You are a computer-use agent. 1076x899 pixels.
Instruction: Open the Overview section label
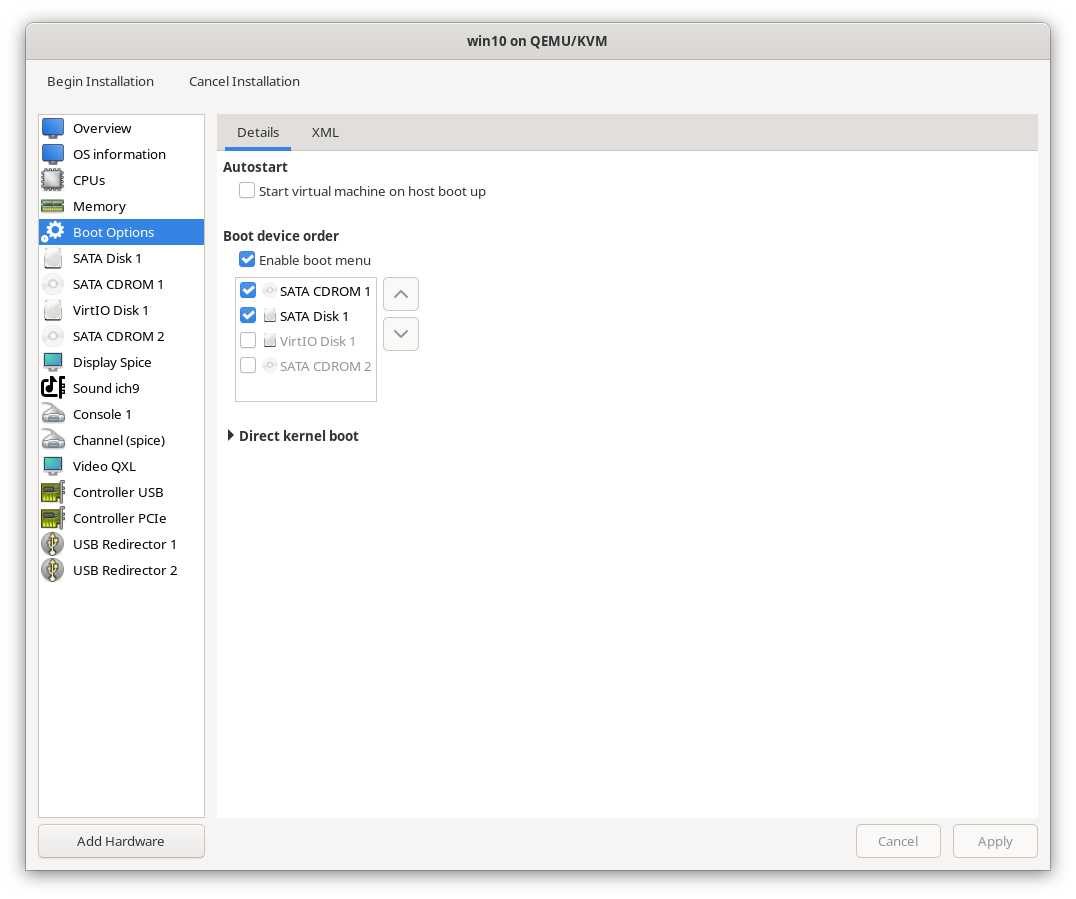[x=102, y=128]
